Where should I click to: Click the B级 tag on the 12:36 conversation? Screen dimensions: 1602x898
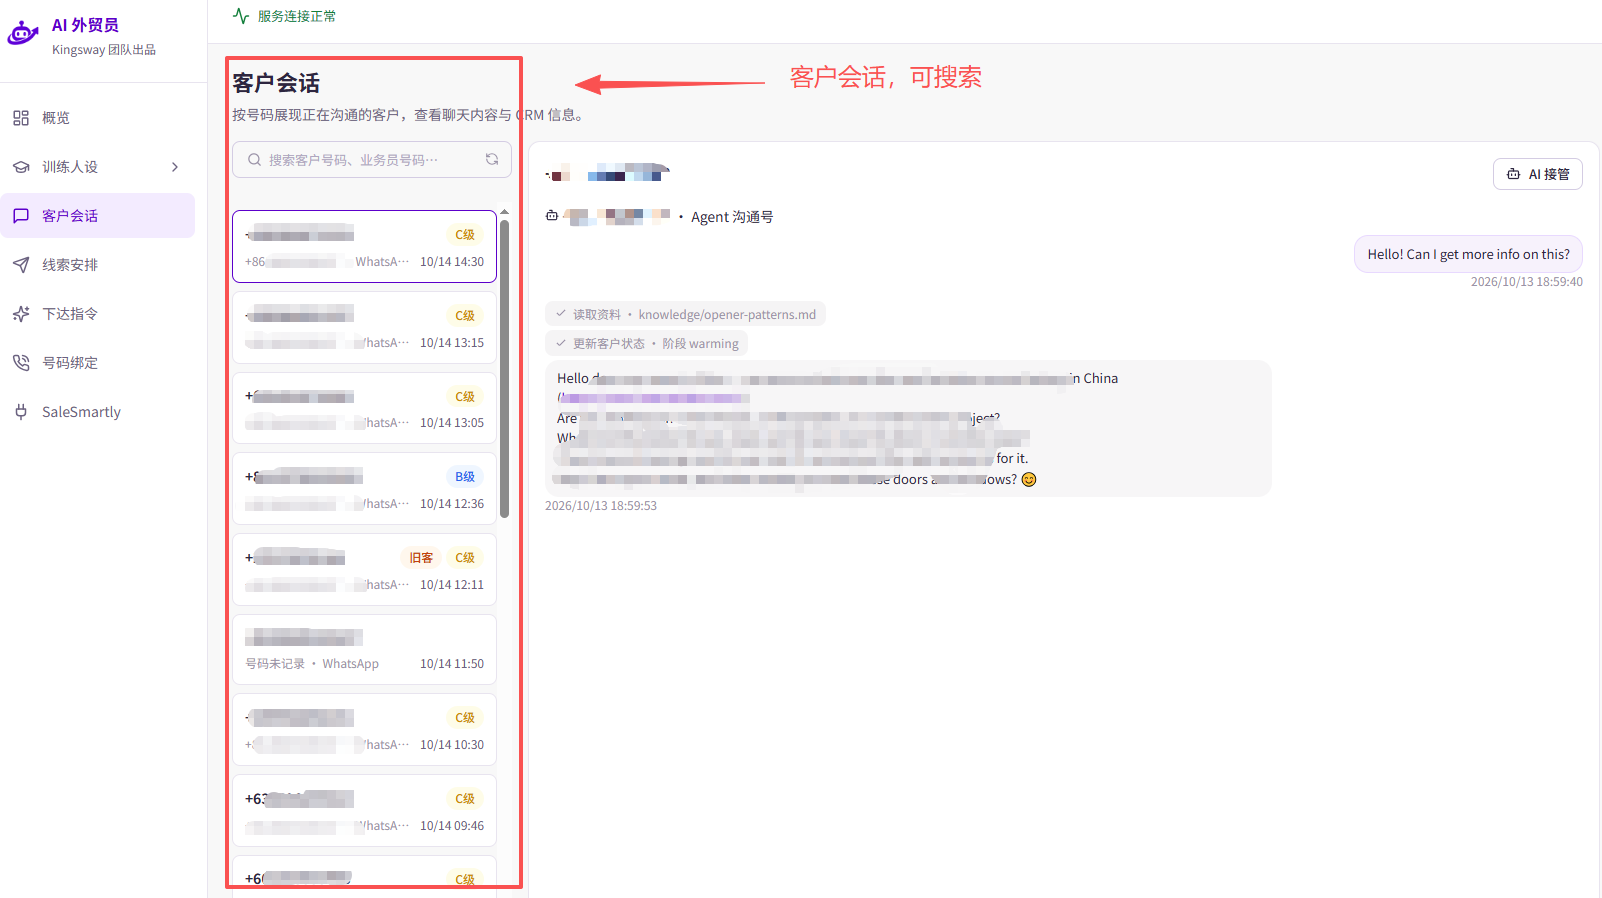tap(465, 477)
